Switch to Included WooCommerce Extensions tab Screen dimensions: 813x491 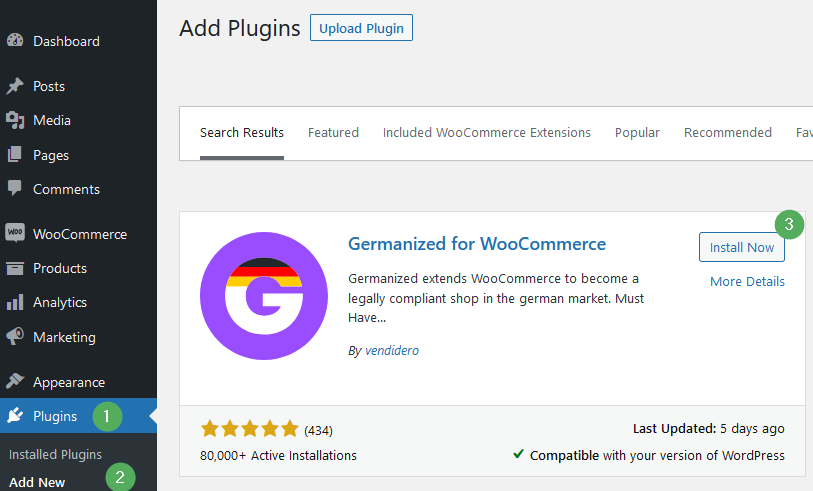point(487,133)
